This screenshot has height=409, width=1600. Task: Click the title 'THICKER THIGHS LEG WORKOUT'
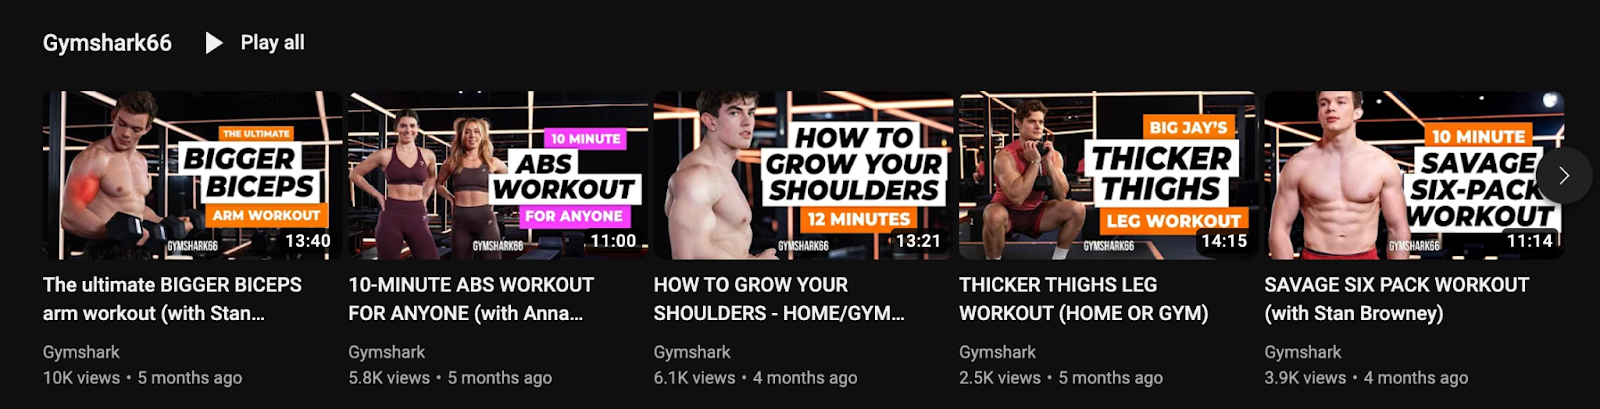(1084, 299)
